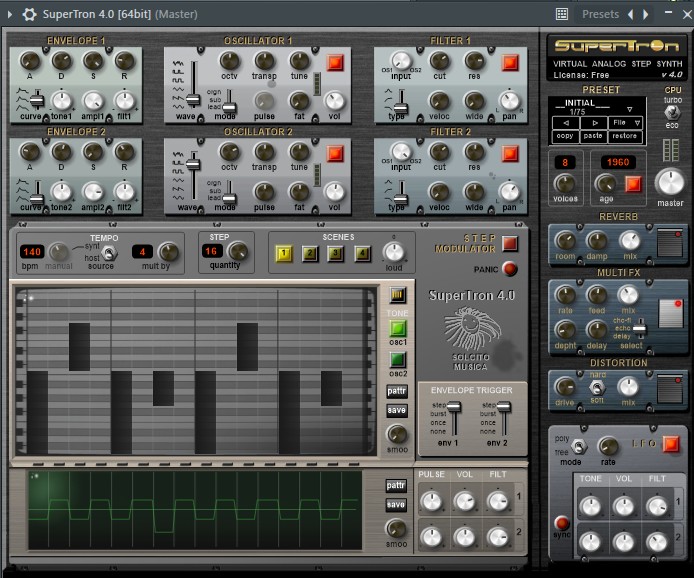Click the Filter 2 res knob

[x=474, y=152]
